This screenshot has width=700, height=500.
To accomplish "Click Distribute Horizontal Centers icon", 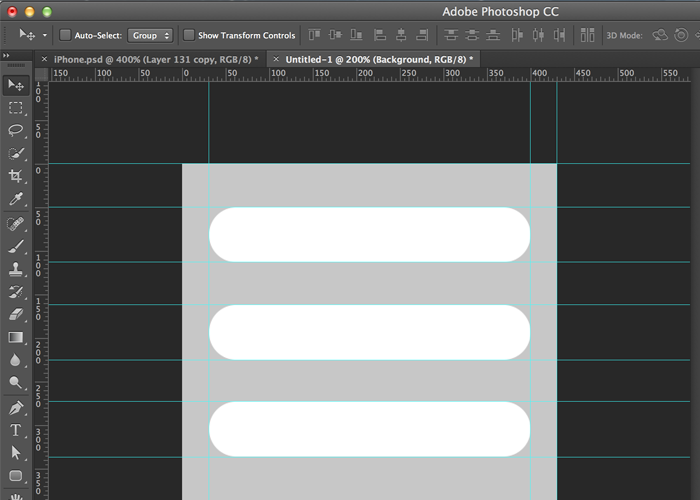I will (x=538, y=35).
